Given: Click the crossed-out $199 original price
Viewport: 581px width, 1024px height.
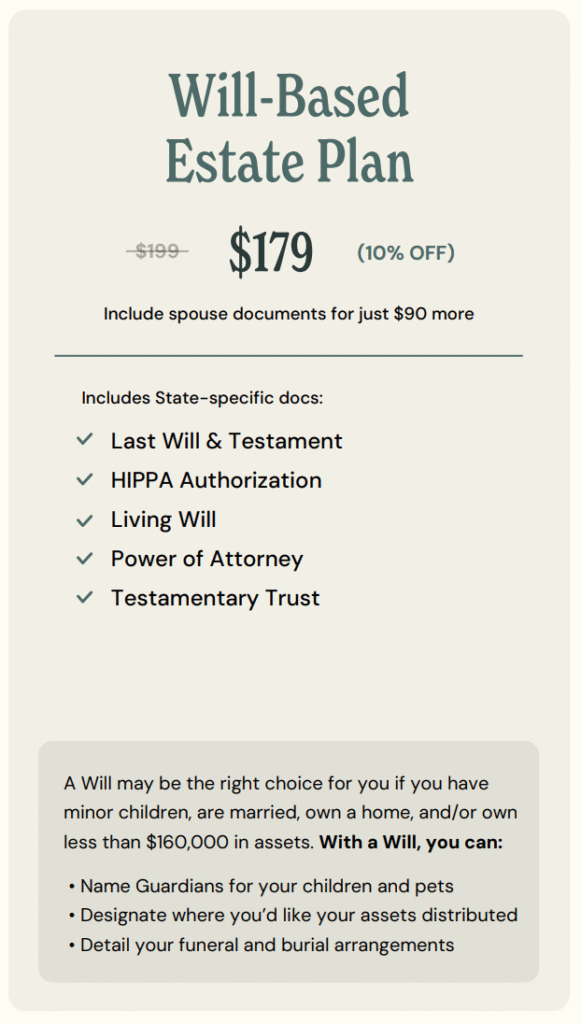Looking at the screenshot, I should pos(157,251).
